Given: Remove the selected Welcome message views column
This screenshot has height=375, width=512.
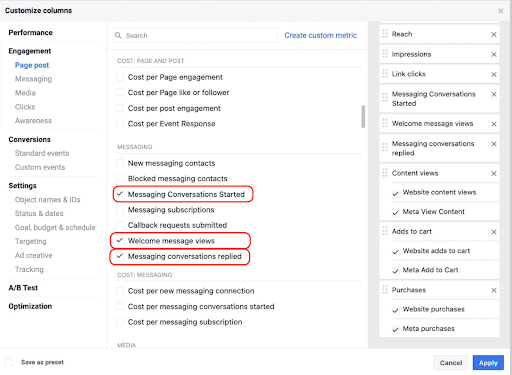Looking at the screenshot, I should coord(494,124).
